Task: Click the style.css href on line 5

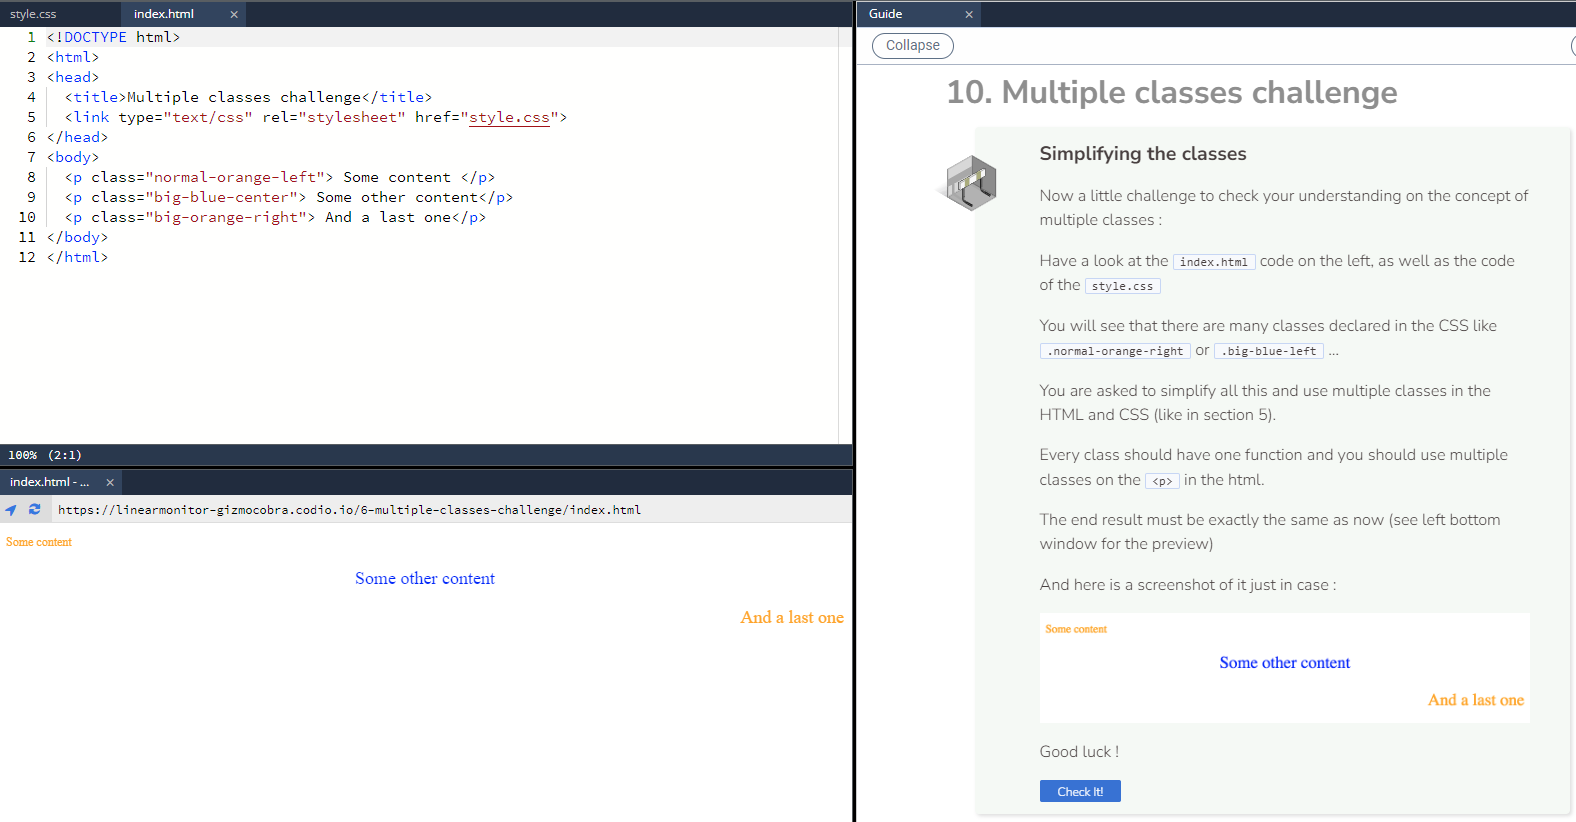Action: [x=509, y=117]
